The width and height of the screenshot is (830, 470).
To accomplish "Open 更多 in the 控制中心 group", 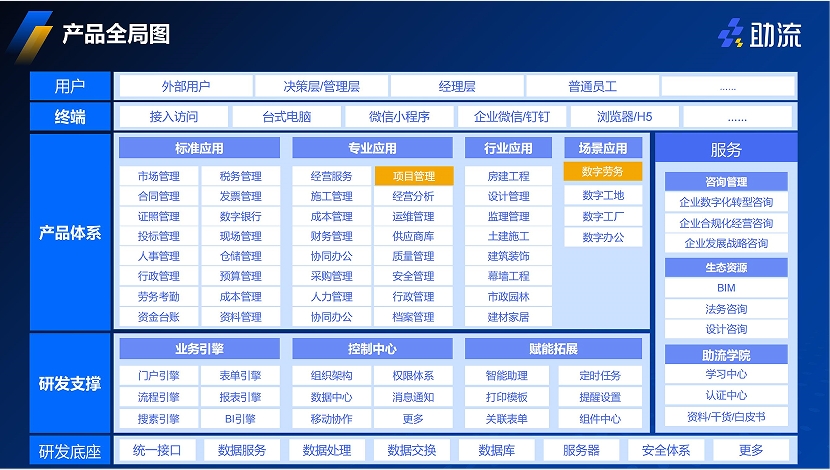I will point(413,419).
